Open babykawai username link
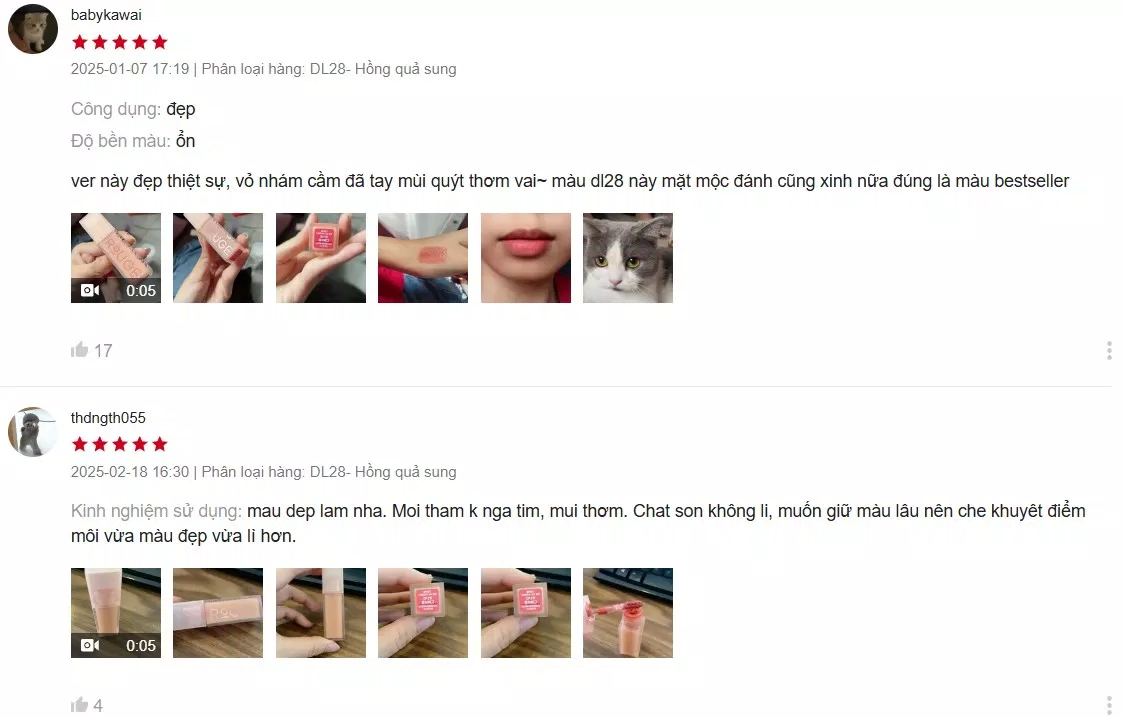1122x717 pixels. pyautogui.click(x=106, y=15)
